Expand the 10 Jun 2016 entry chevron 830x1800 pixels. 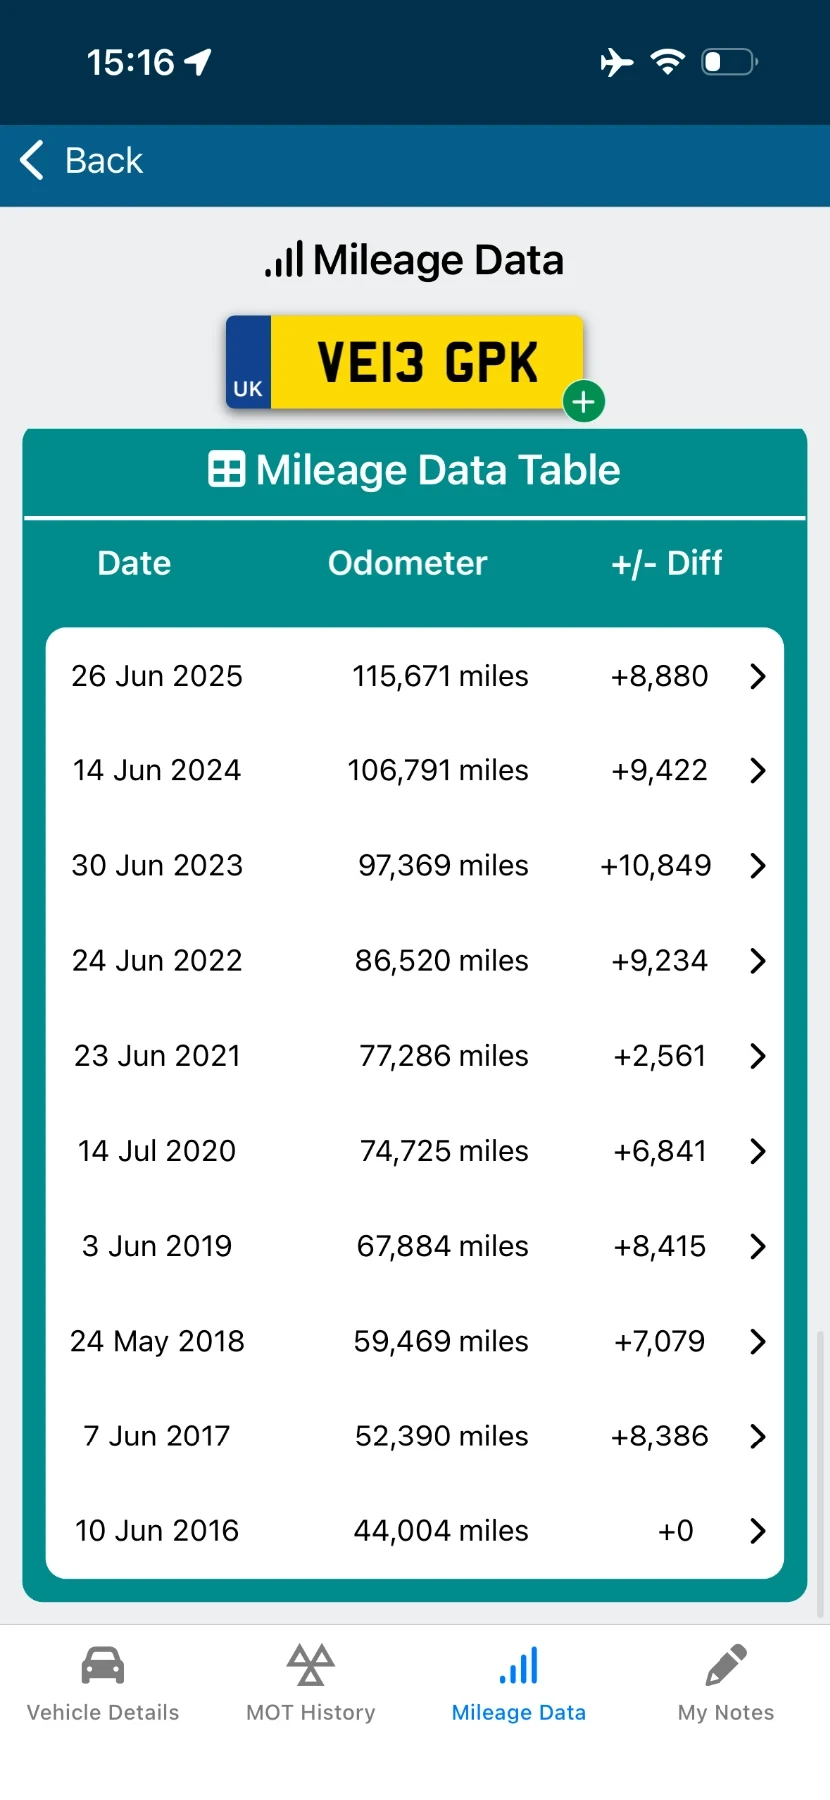pyautogui.click(x=758, y=1531)
